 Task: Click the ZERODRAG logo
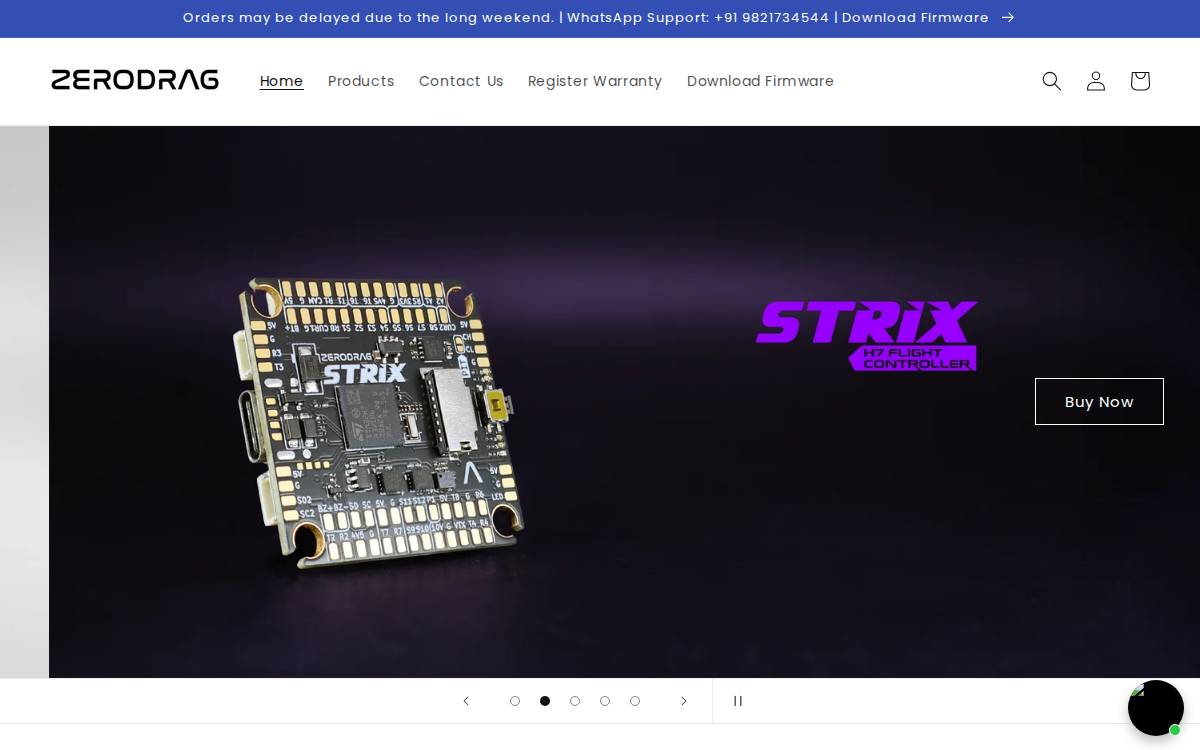tap(135, 80)
